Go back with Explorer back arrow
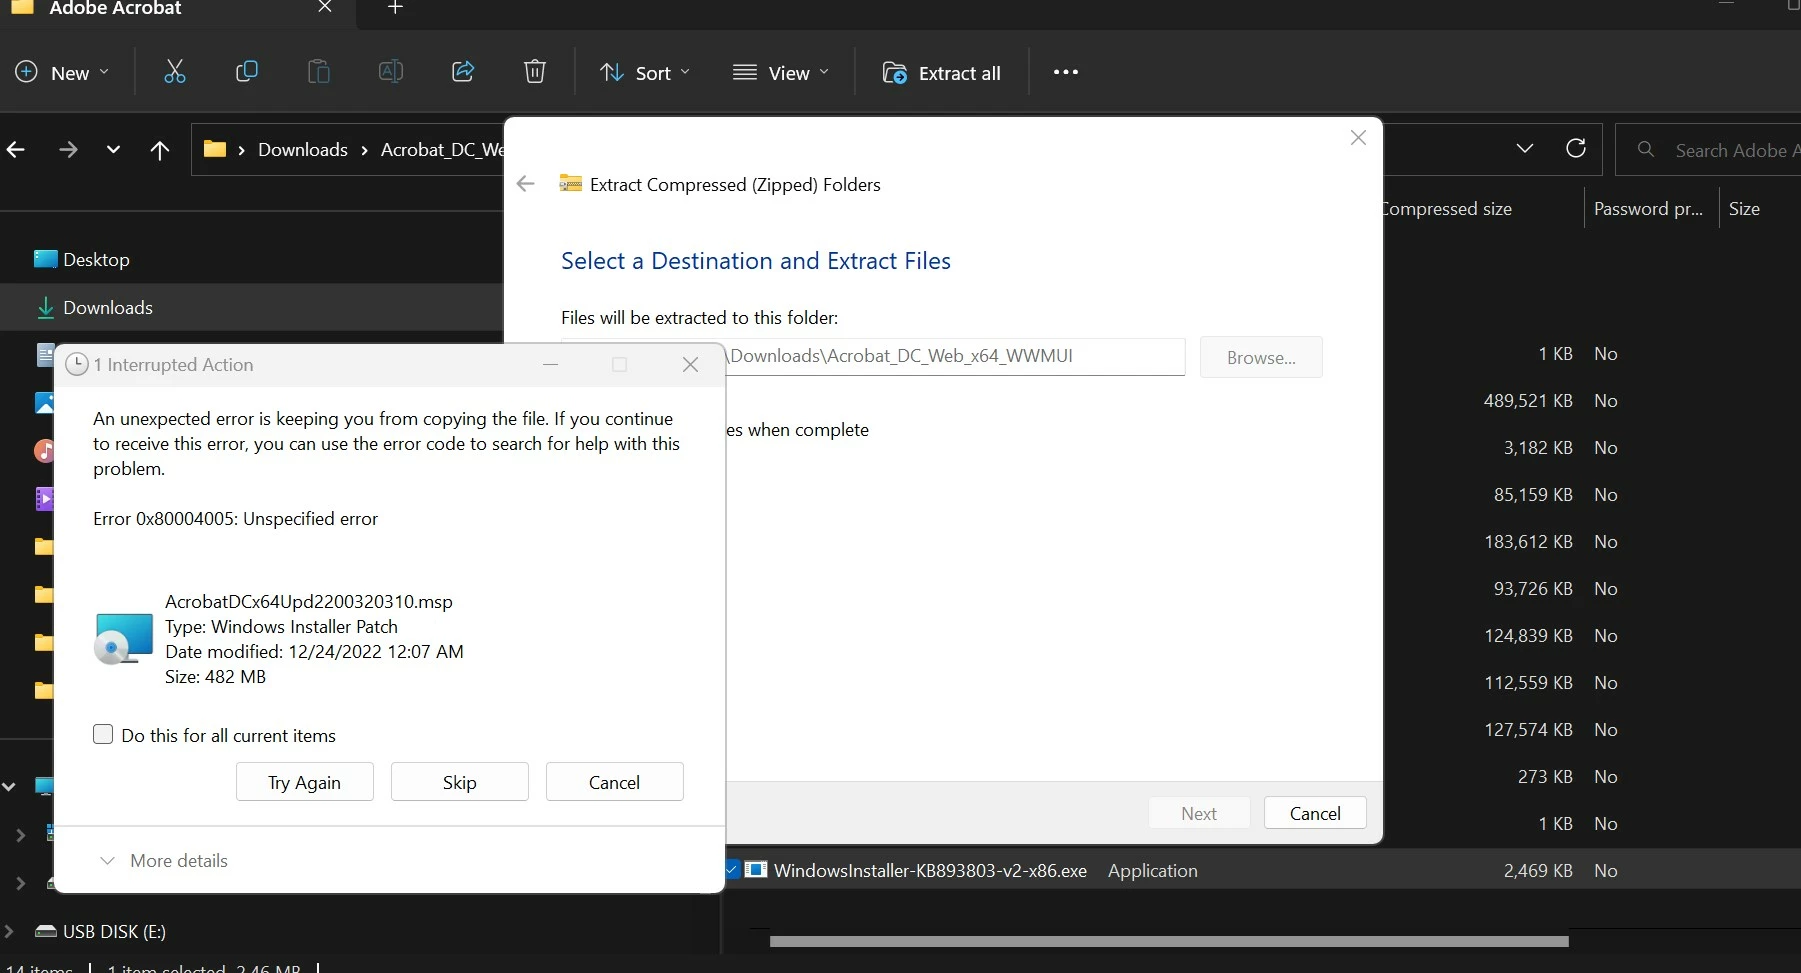The width and height of the screenshot is (1801, 973). click(16, 150)
